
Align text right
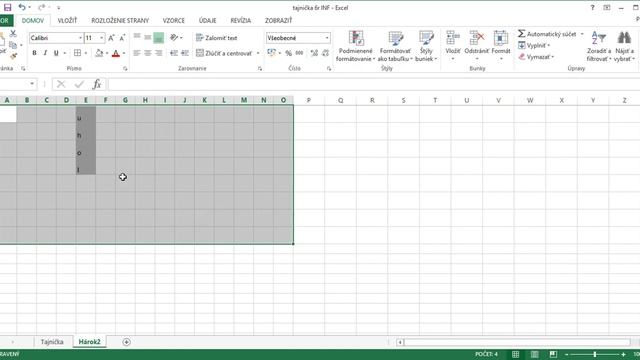[159, 53]
